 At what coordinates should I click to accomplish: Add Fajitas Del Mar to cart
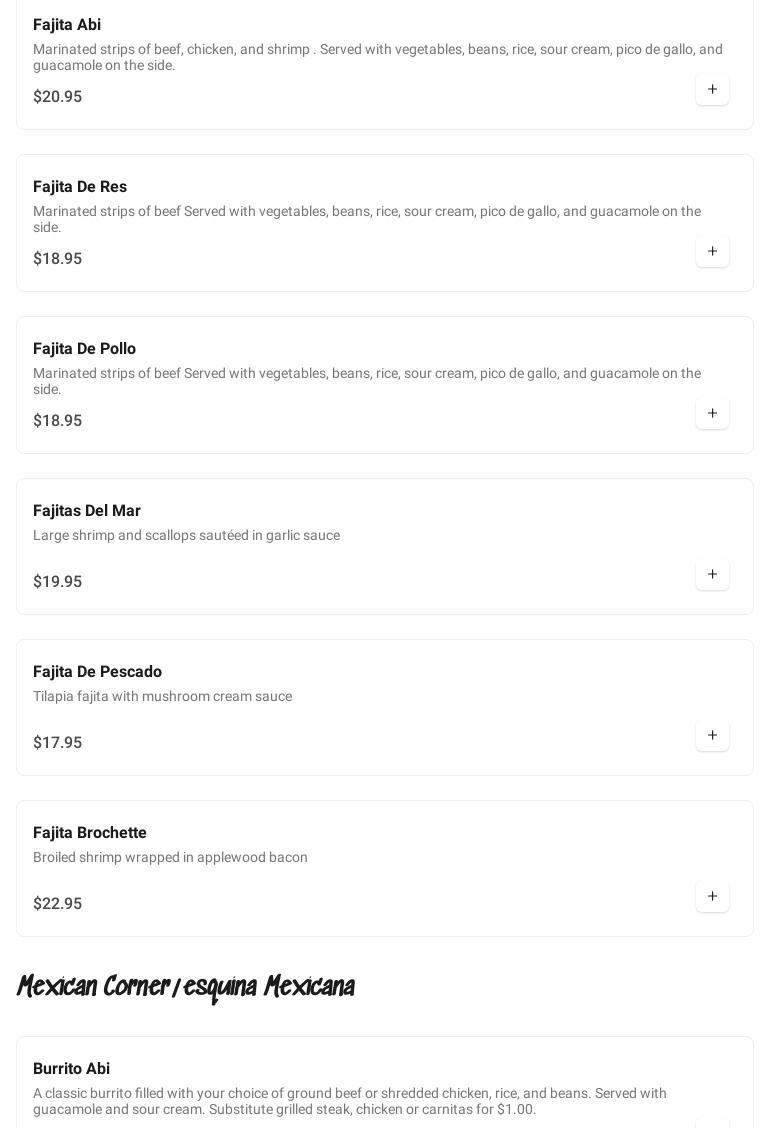point(712,575)
